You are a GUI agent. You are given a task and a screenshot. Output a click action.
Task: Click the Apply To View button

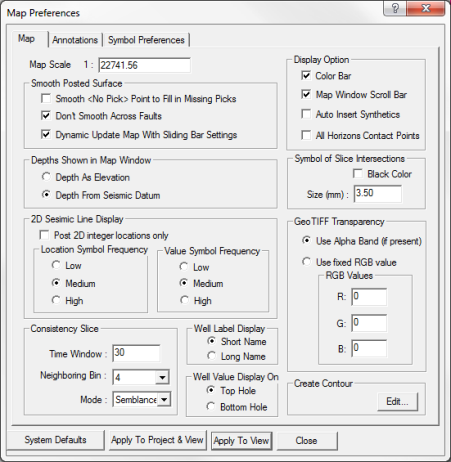pyautogui.click(x=242, y=441)
